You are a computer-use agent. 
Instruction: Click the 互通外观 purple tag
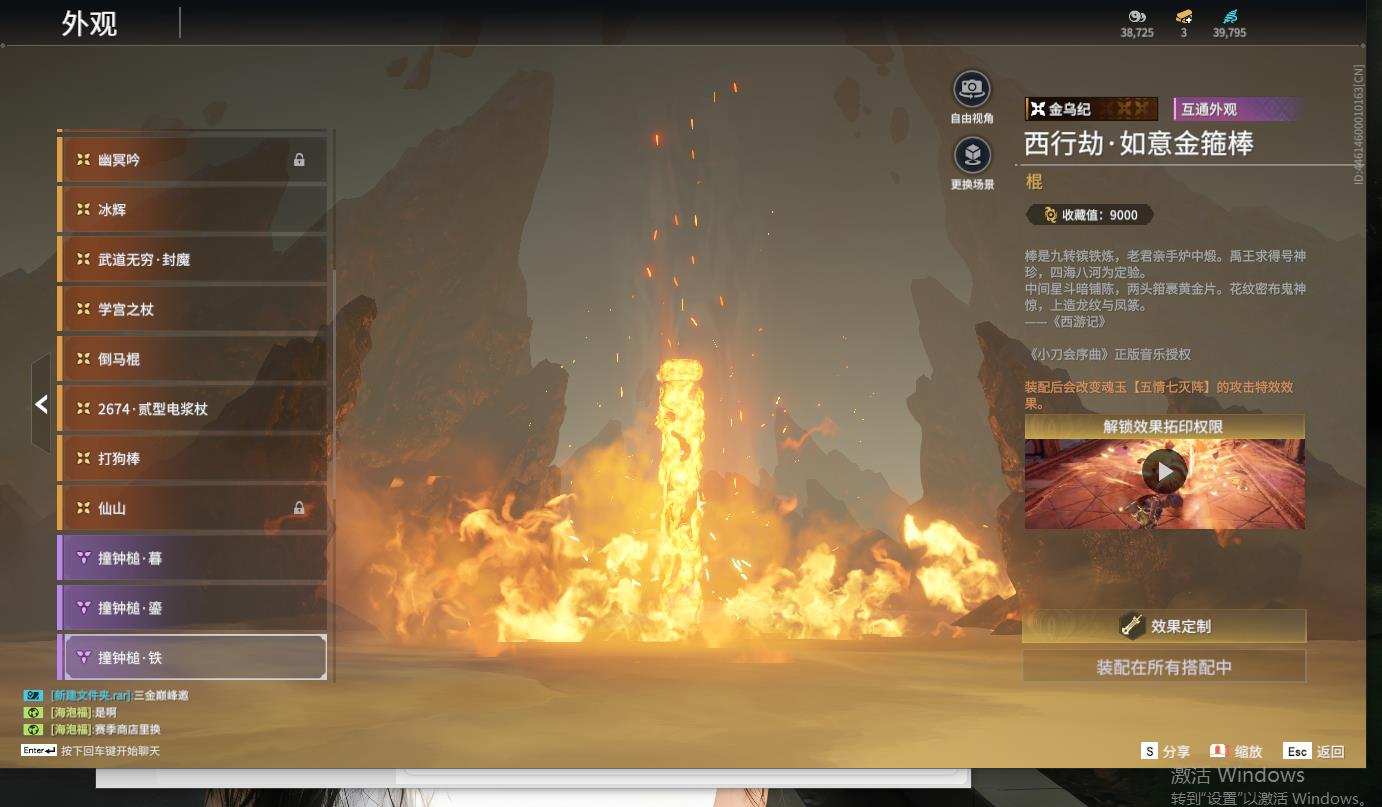pos(1236,109)
